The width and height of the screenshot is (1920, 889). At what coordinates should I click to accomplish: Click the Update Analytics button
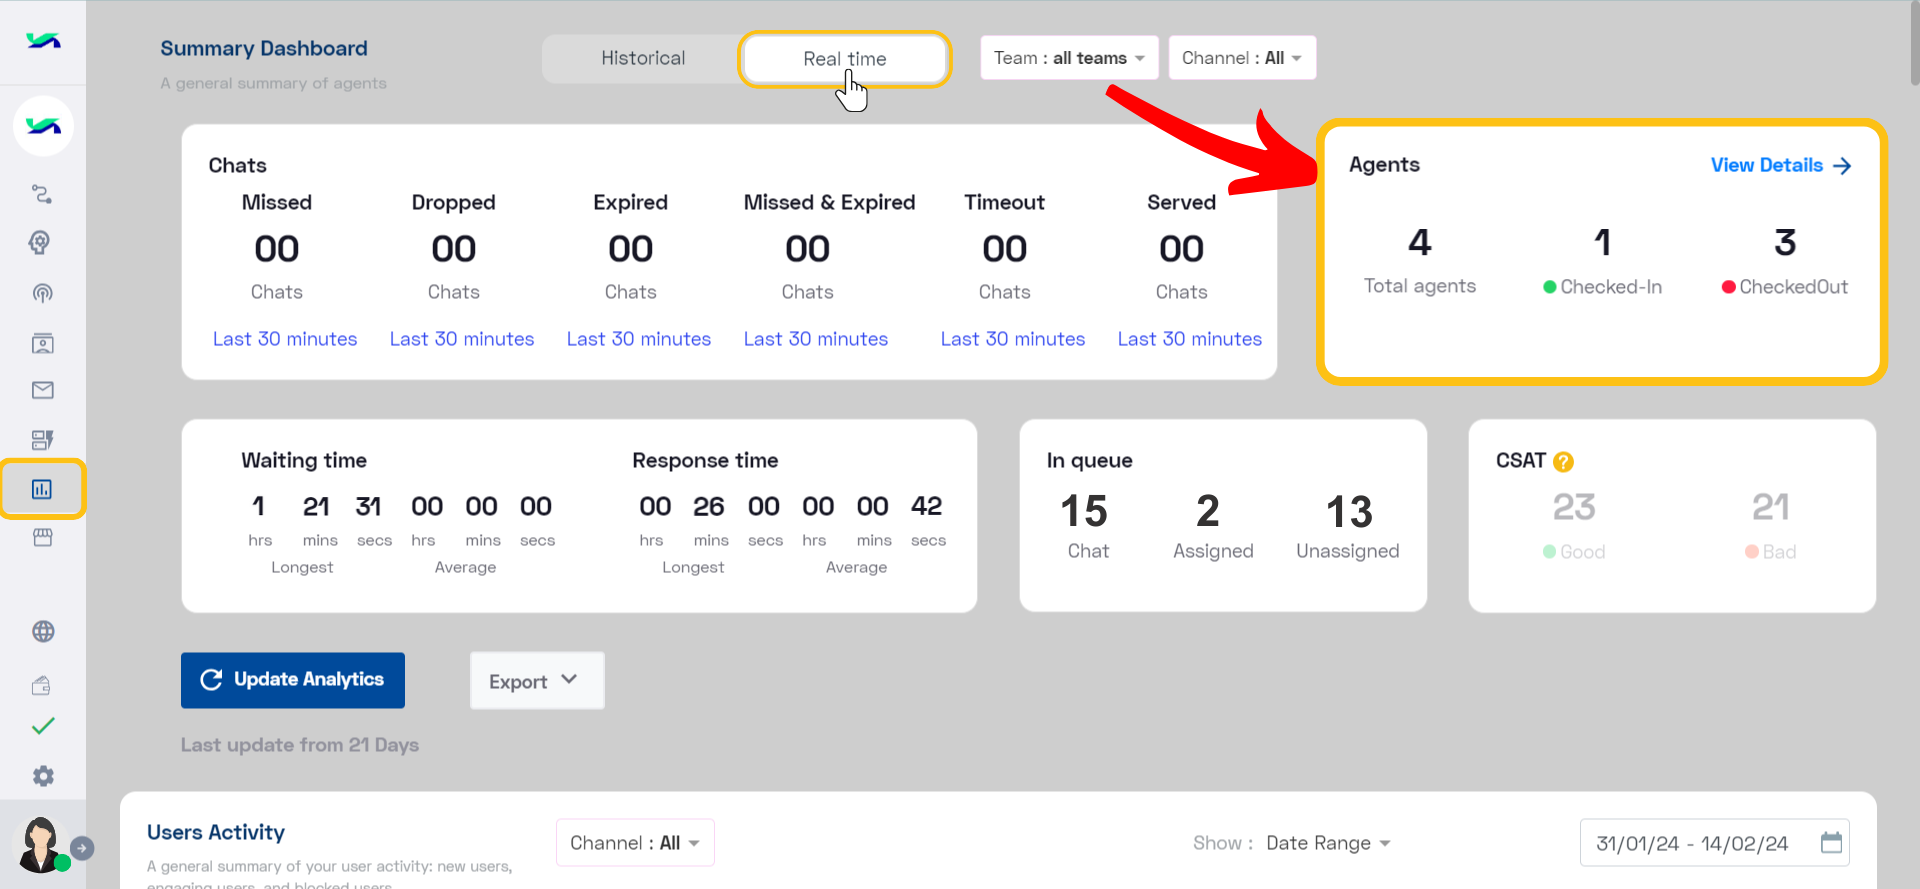pyautogui.click(x=293, y=680)
